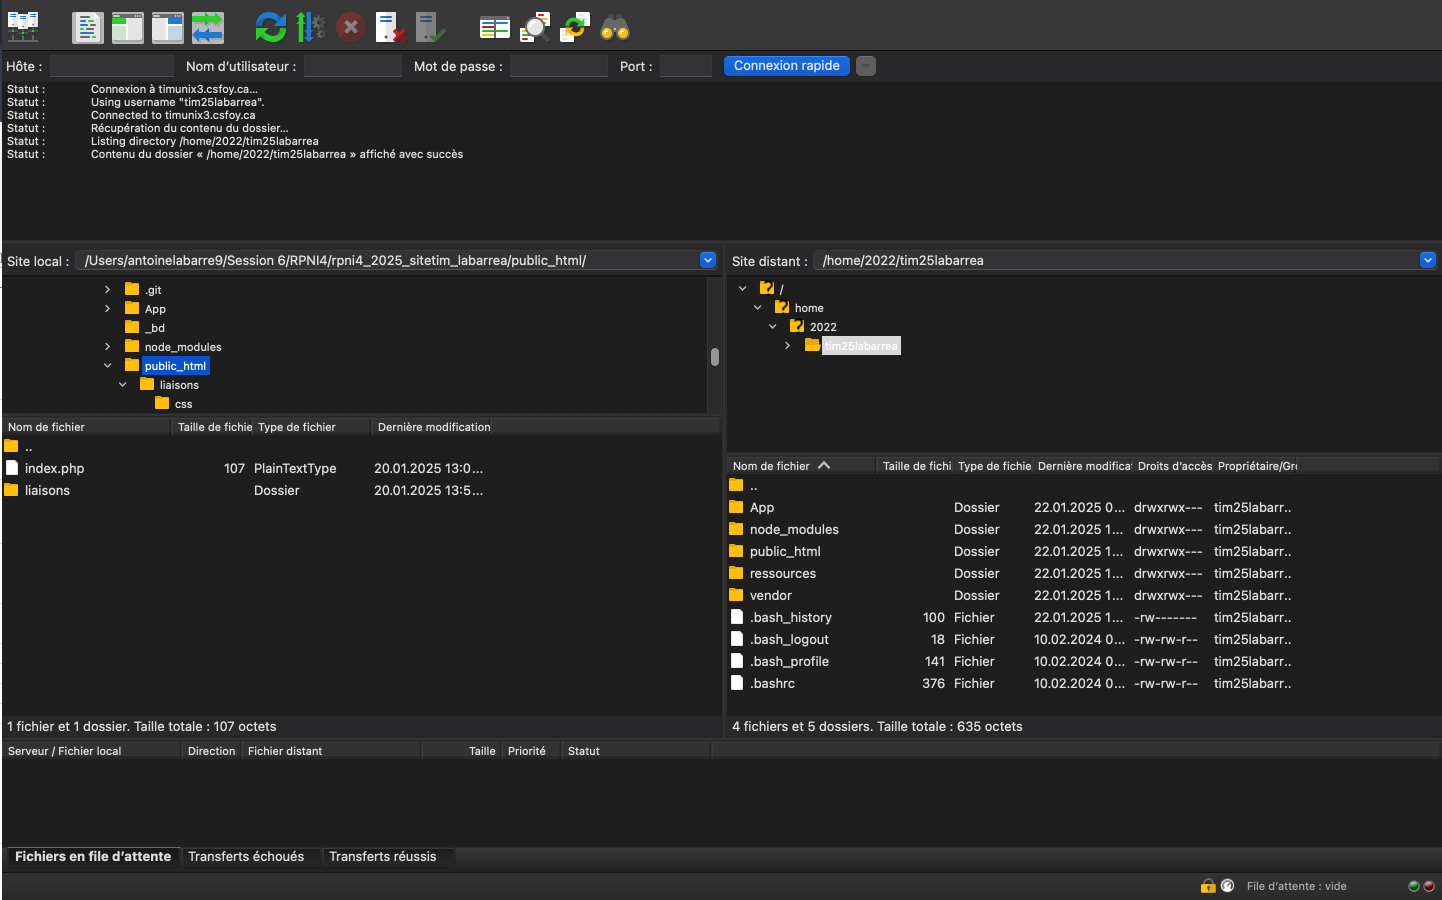This screenshot has height=900, width=1442.
Task: Collapse the public_html local tree folder
Action: (x=108, y=366)
